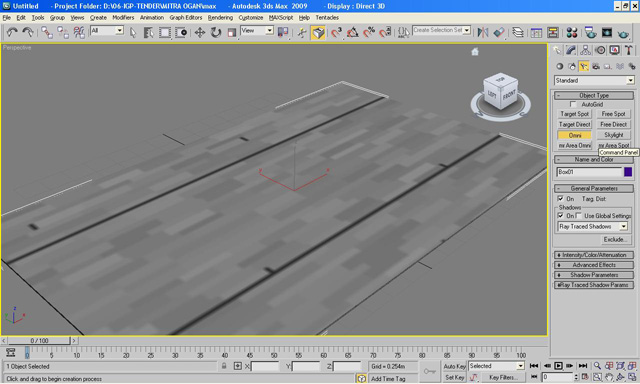
Task: Choose Rectangular Selection Region tool
Action: (164, 33)
